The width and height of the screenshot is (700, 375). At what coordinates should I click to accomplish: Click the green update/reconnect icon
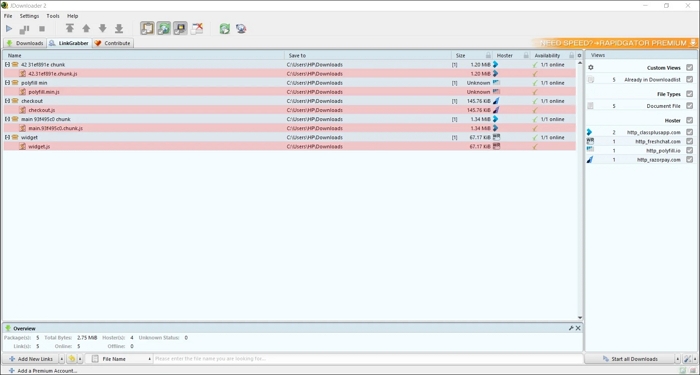coord(225,29)
